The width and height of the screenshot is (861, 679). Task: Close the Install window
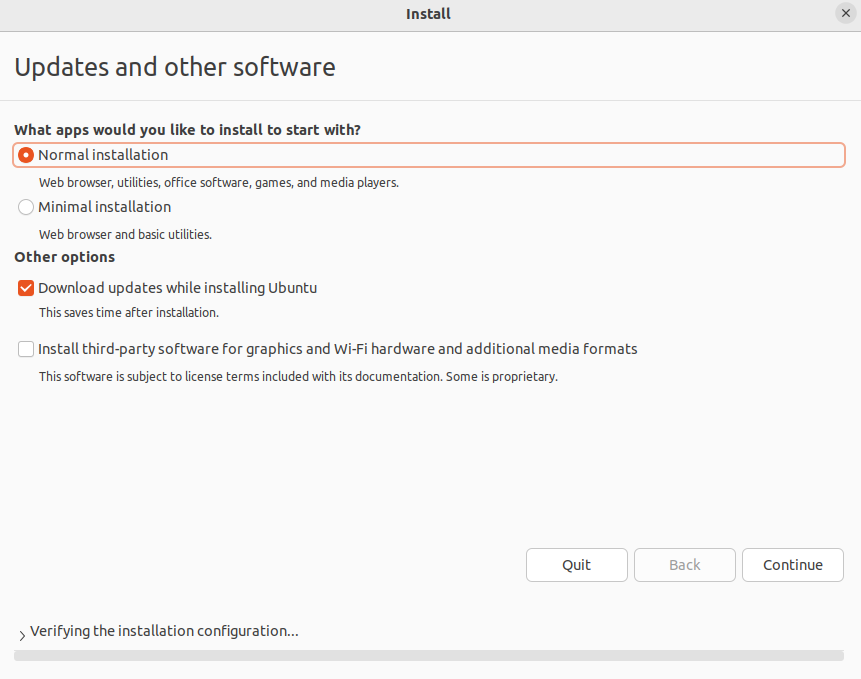(846, 13)
